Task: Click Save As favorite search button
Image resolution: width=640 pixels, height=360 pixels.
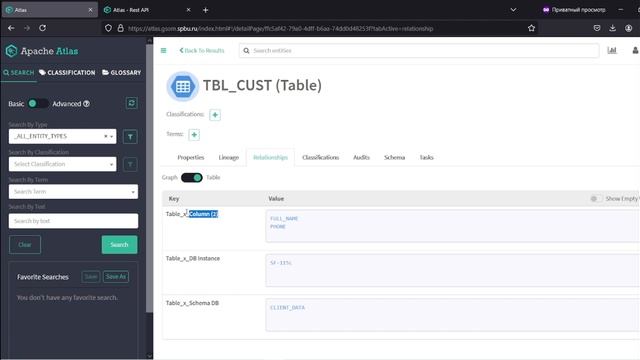Action: (x=116, y=277)
